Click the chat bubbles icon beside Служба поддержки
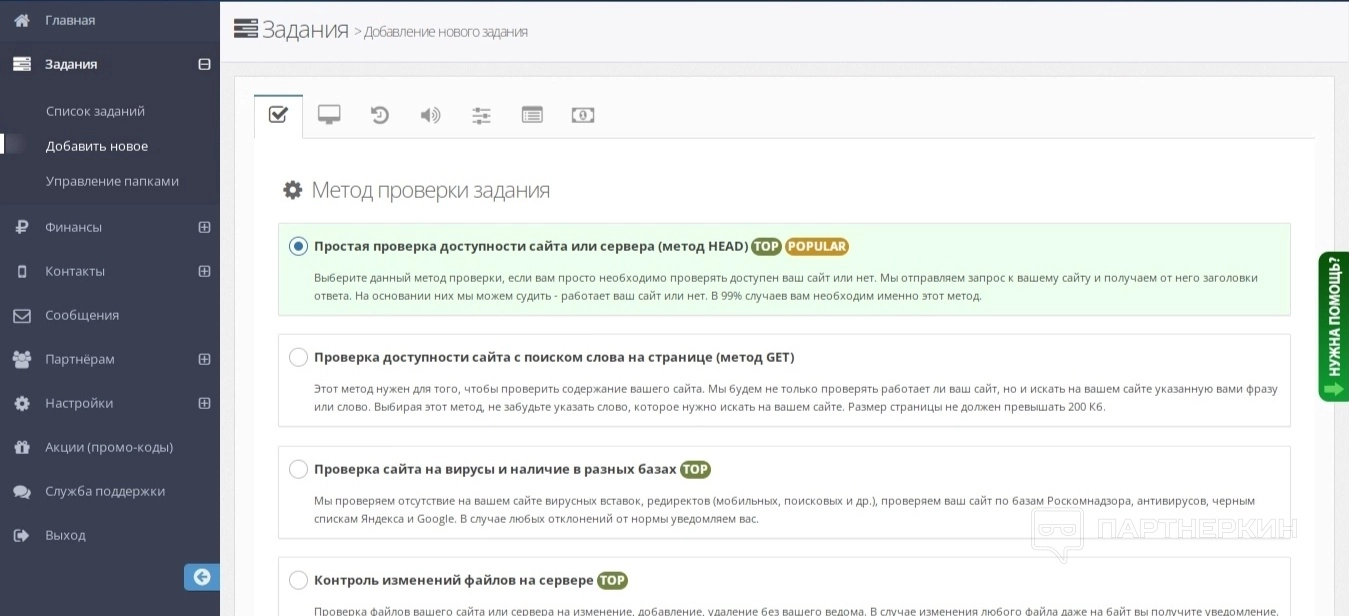This screenshot has width=1349, height=616. tap(22, 491)
